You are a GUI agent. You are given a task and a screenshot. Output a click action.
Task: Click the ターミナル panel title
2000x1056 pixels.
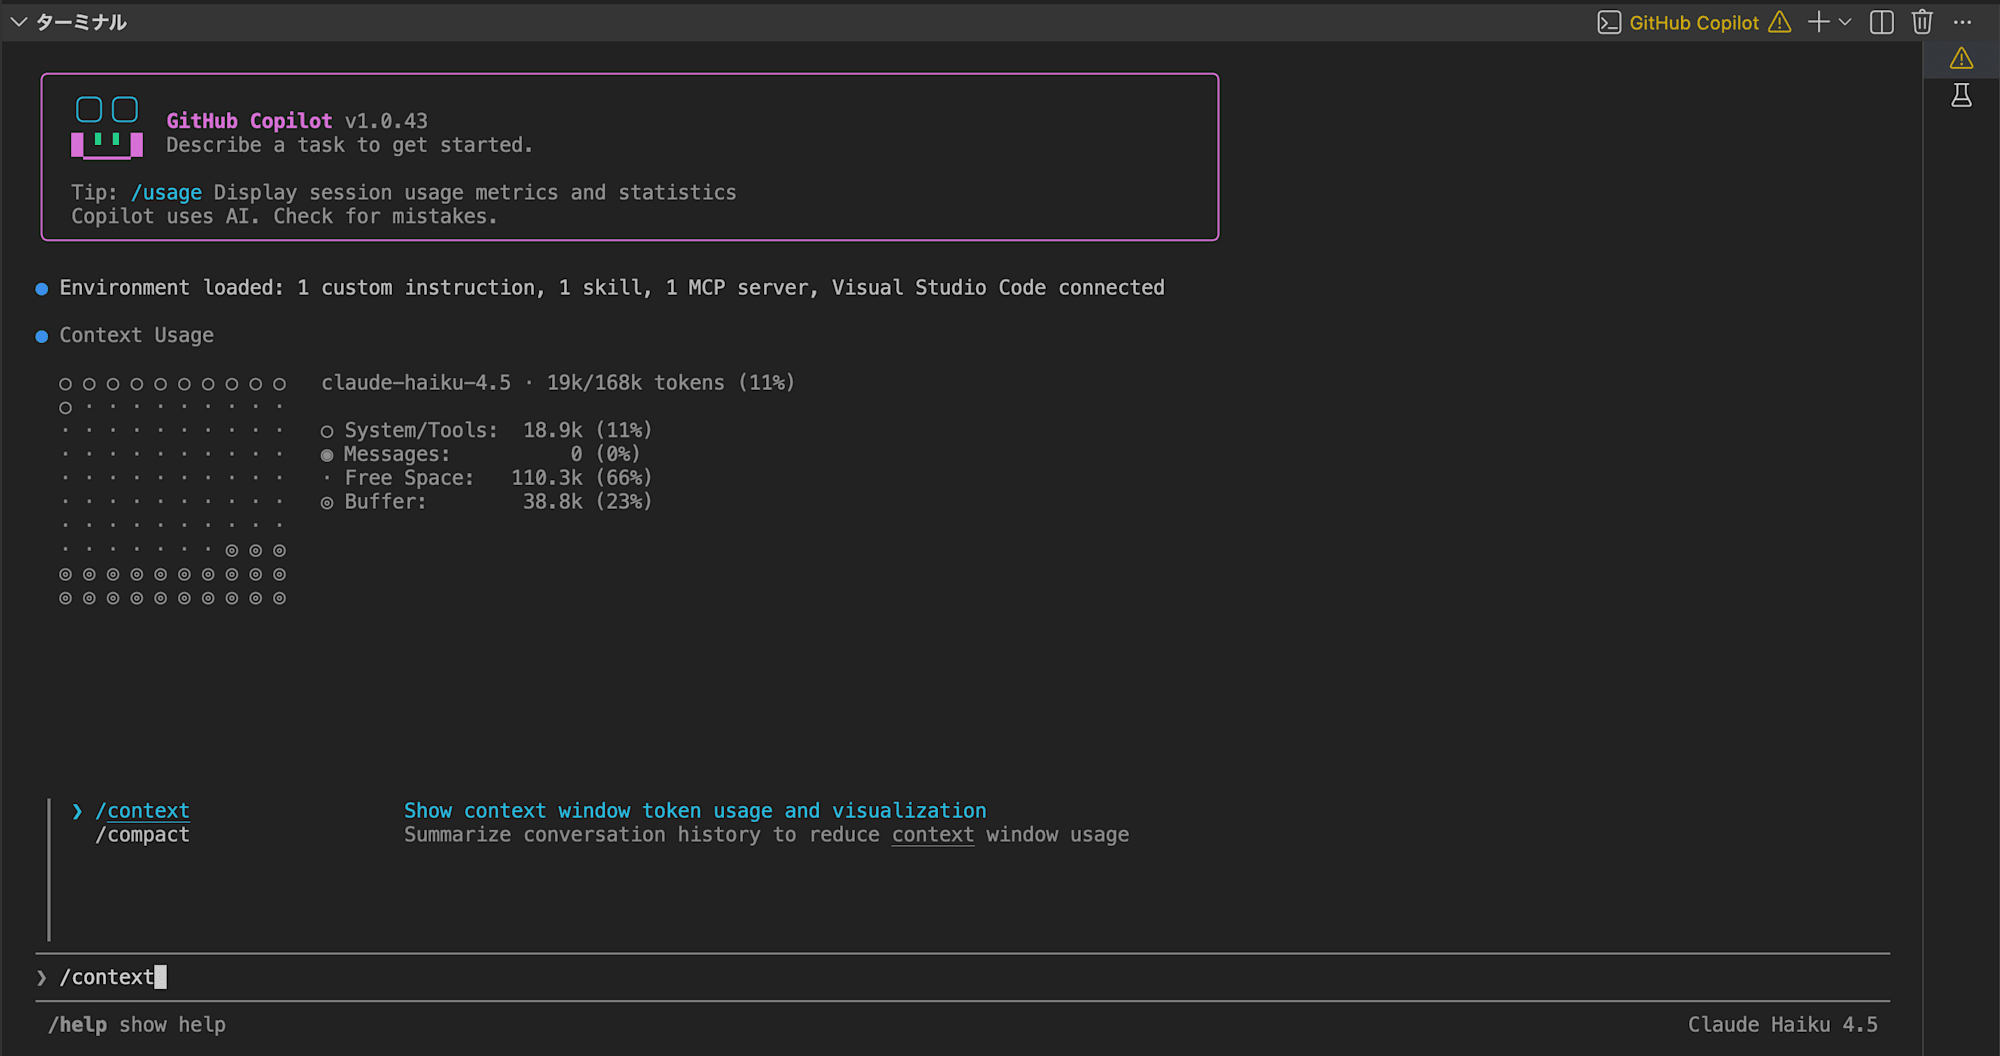(x=81, y=22)
